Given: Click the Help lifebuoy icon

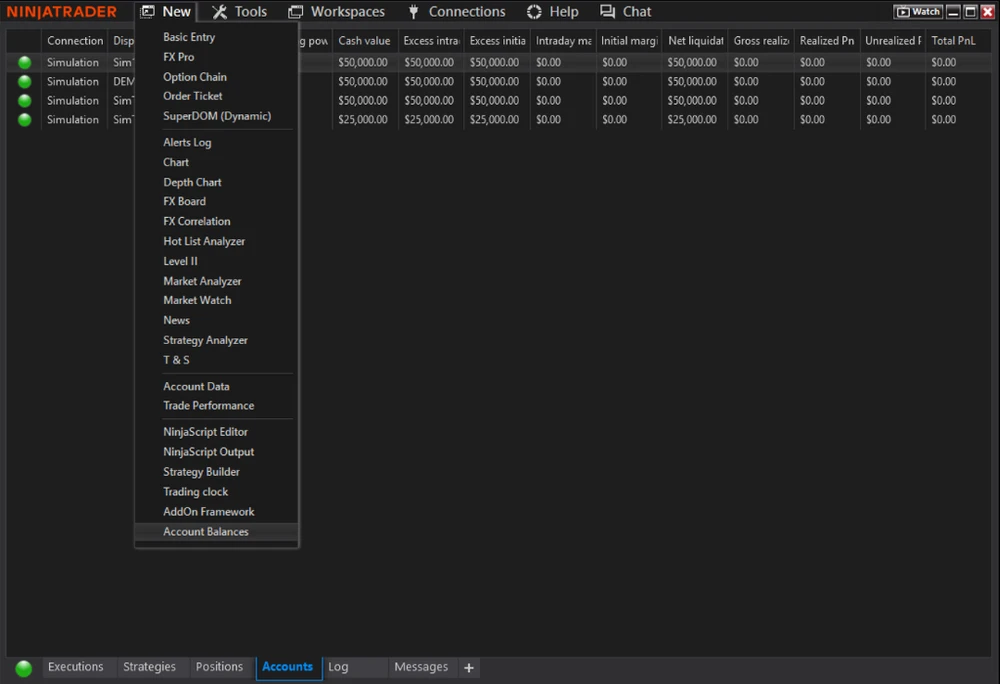Looking at the screenshot, I should point(534,11).
